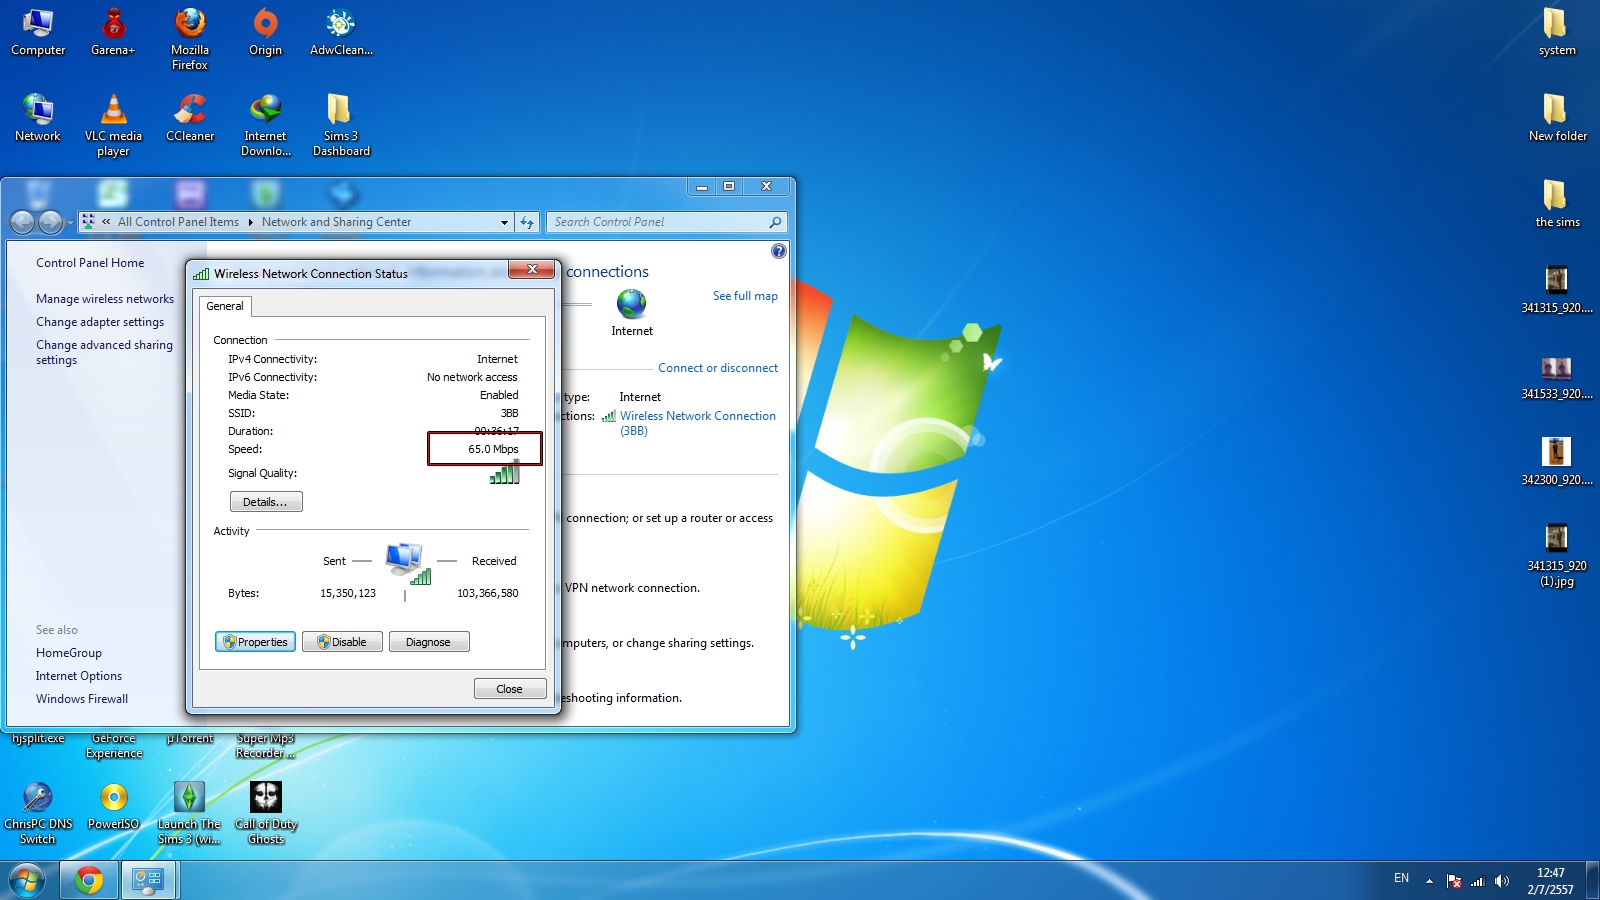Expand arrow after All Control Panel Items
1600x900 pixels.
click(250, 222)
